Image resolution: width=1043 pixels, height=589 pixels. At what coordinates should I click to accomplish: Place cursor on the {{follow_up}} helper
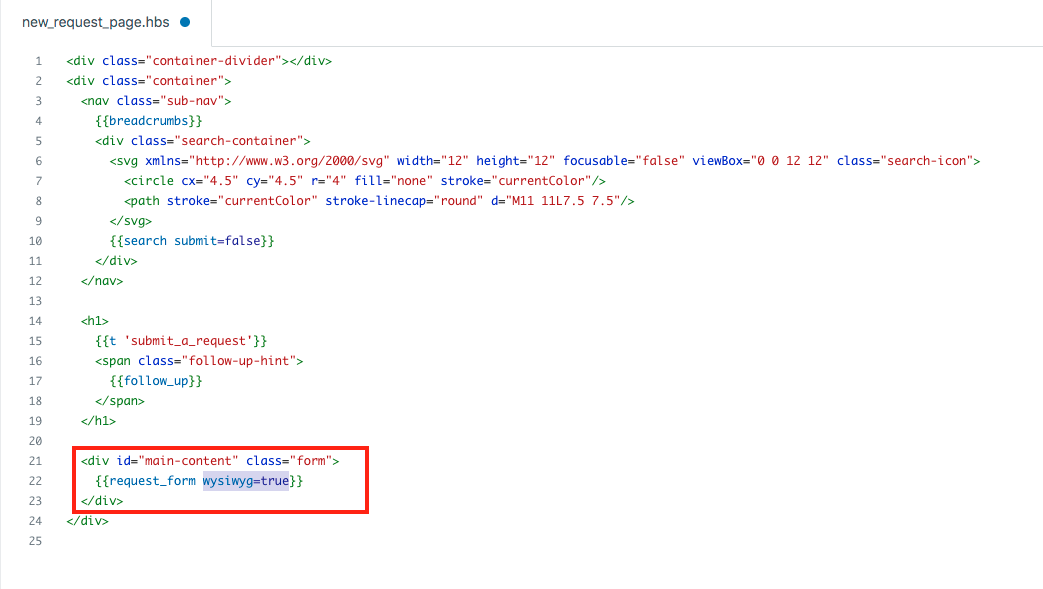[x=156, y=381]
